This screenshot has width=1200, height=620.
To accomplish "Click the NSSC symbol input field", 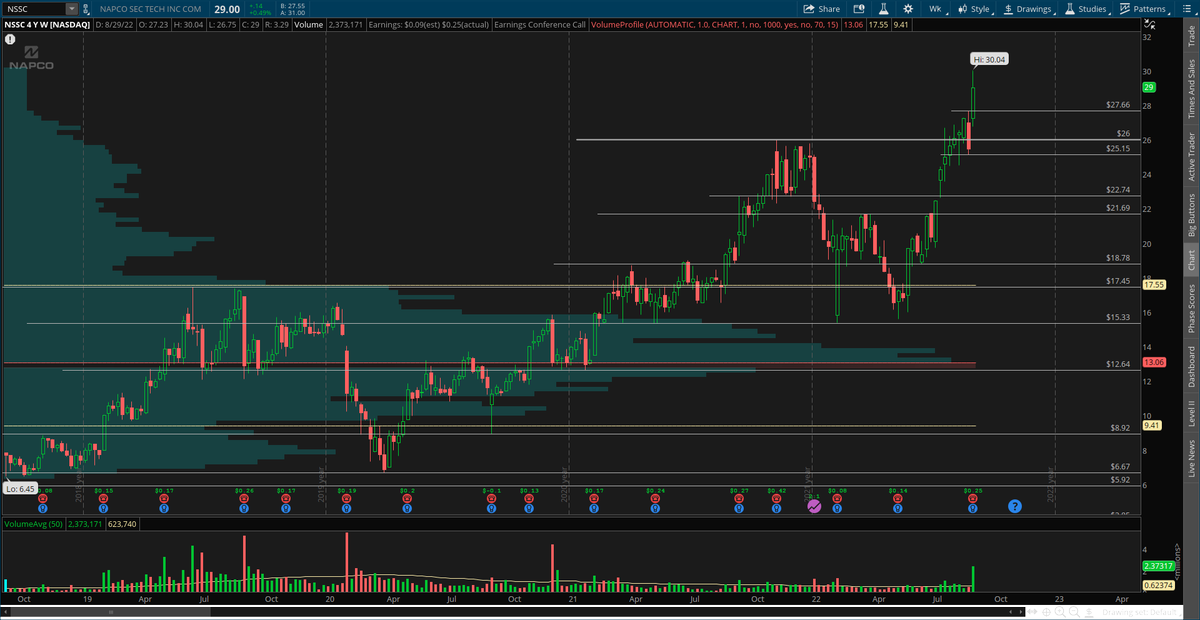I will [33, 8].
